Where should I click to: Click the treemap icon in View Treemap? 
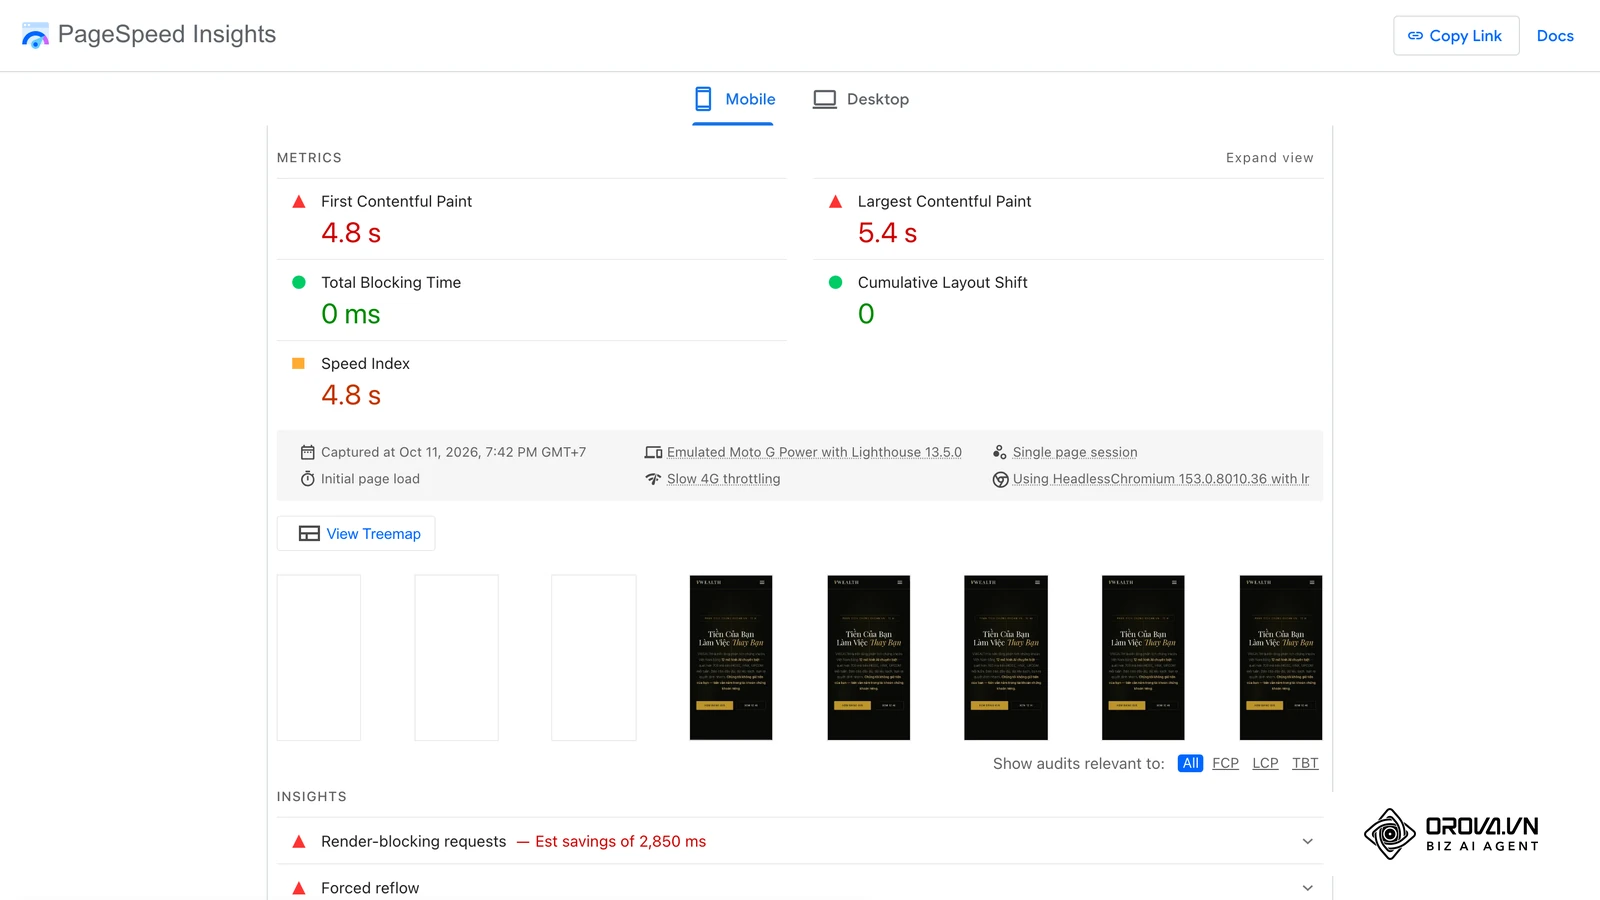(309, 534)
